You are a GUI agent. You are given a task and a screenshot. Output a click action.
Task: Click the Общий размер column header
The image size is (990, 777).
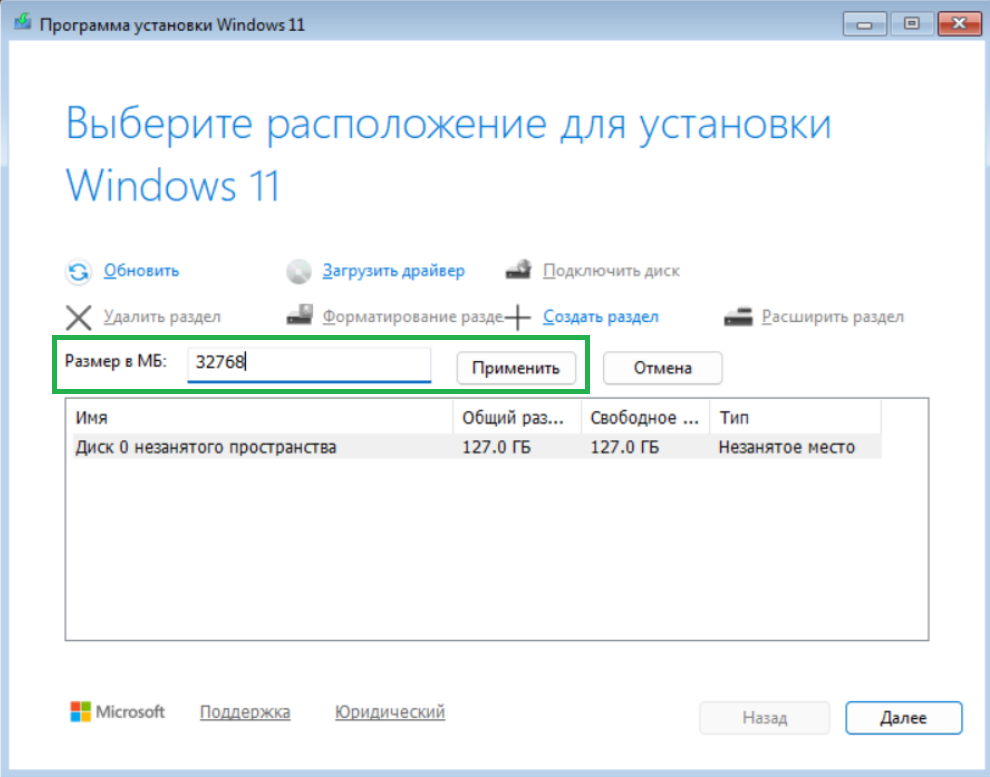(x=517, y=417)
